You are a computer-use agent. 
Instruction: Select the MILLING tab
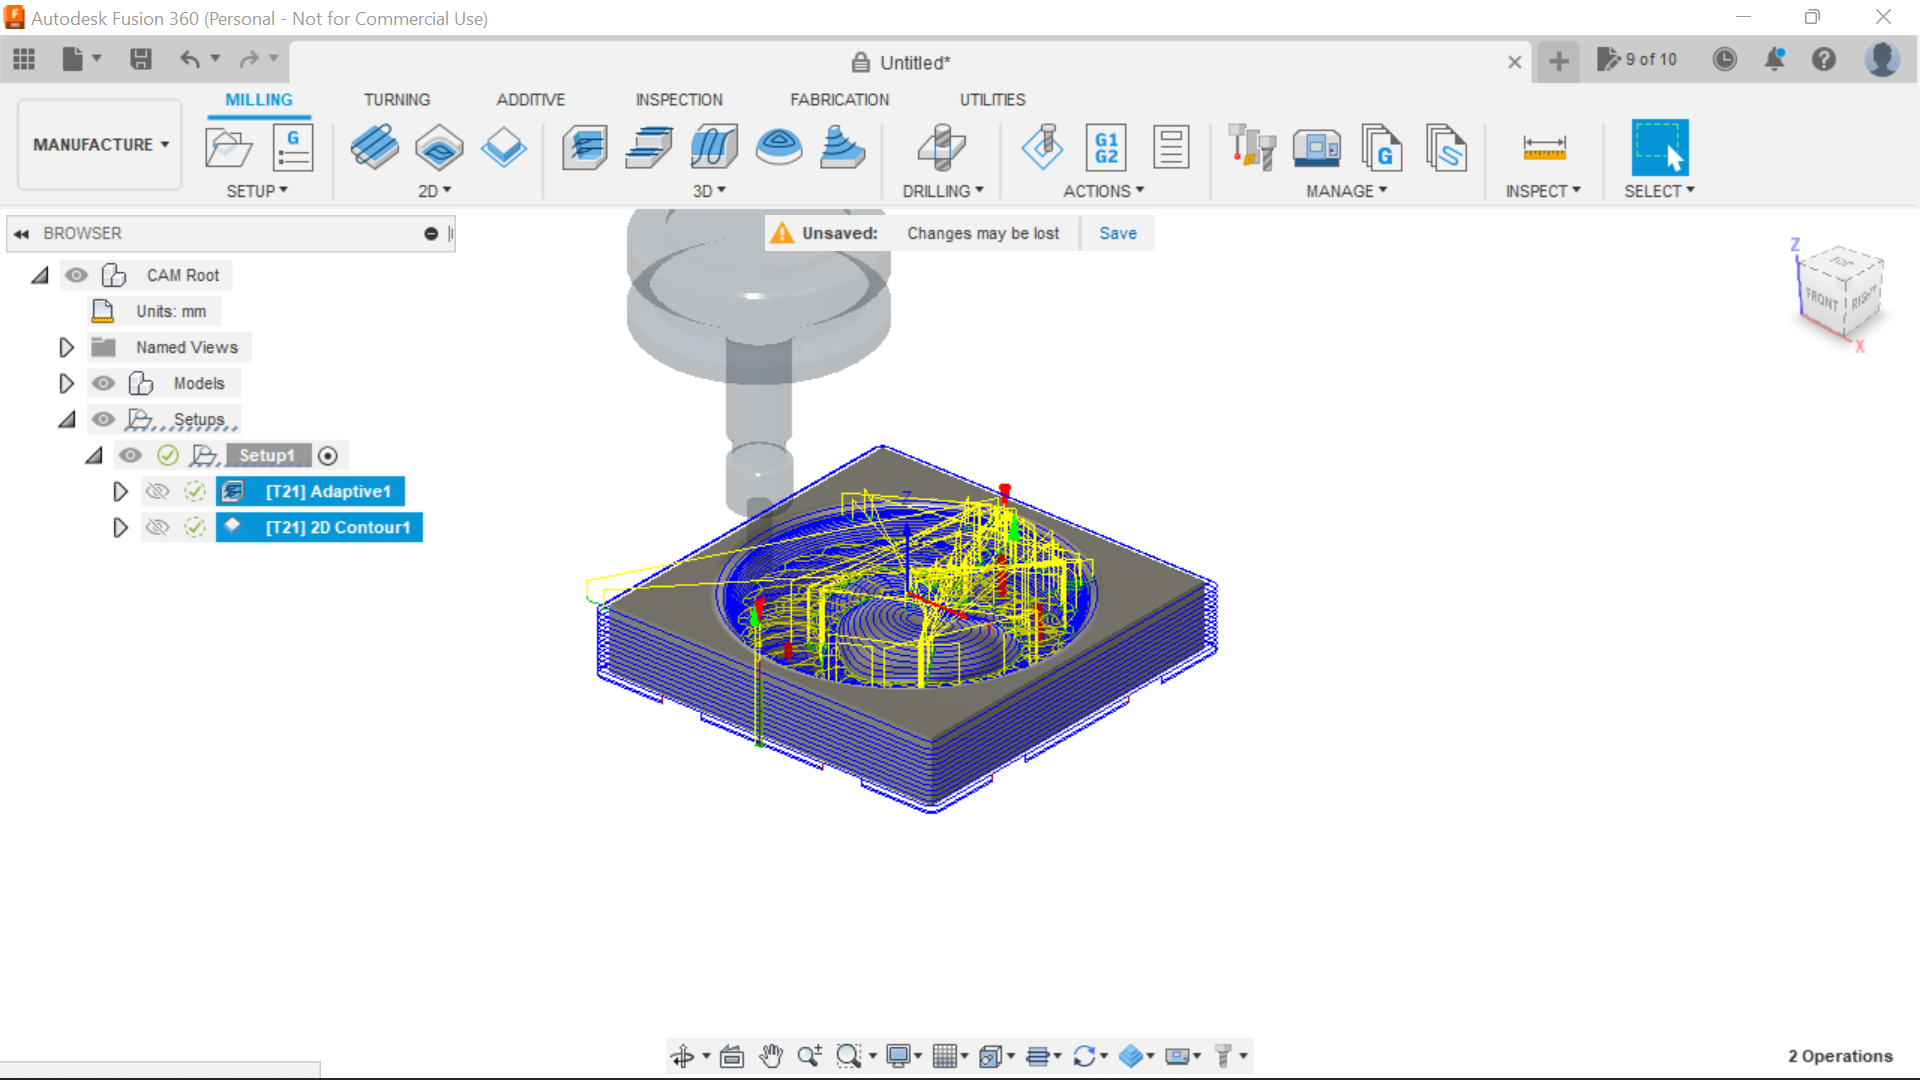pos(259,100)
